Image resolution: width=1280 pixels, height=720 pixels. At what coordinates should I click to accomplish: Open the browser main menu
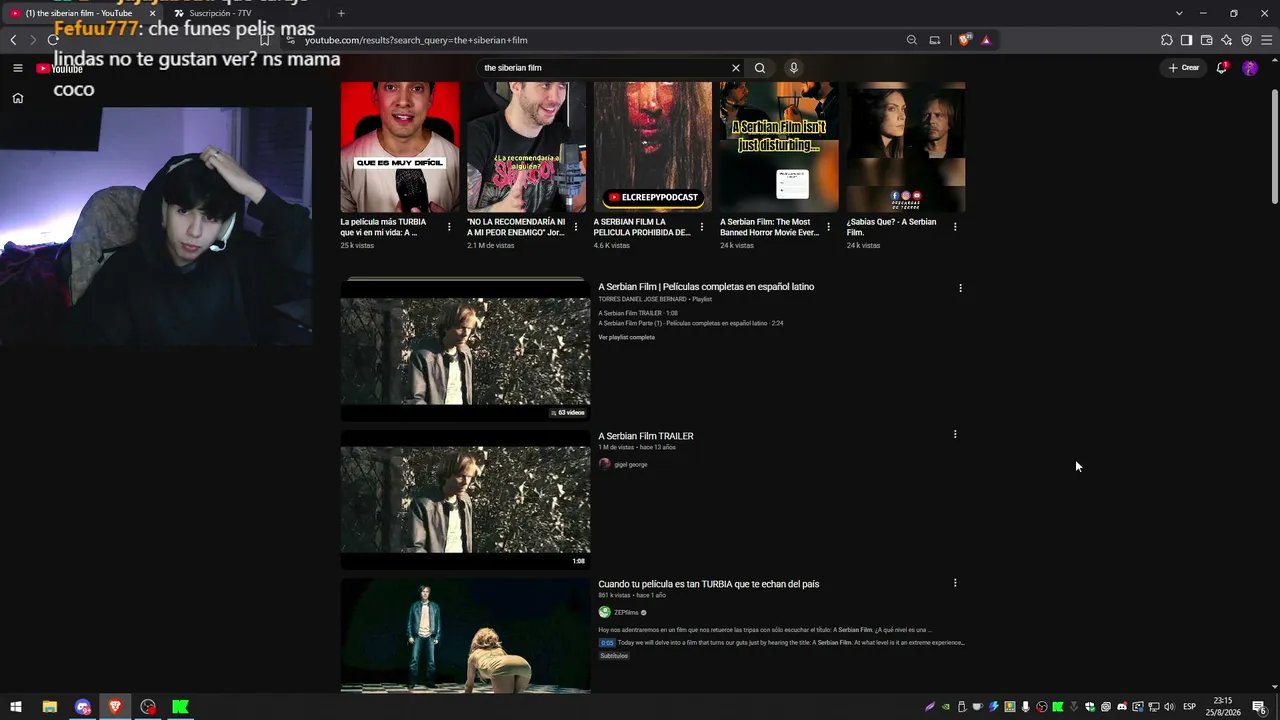coord(1267,40)
